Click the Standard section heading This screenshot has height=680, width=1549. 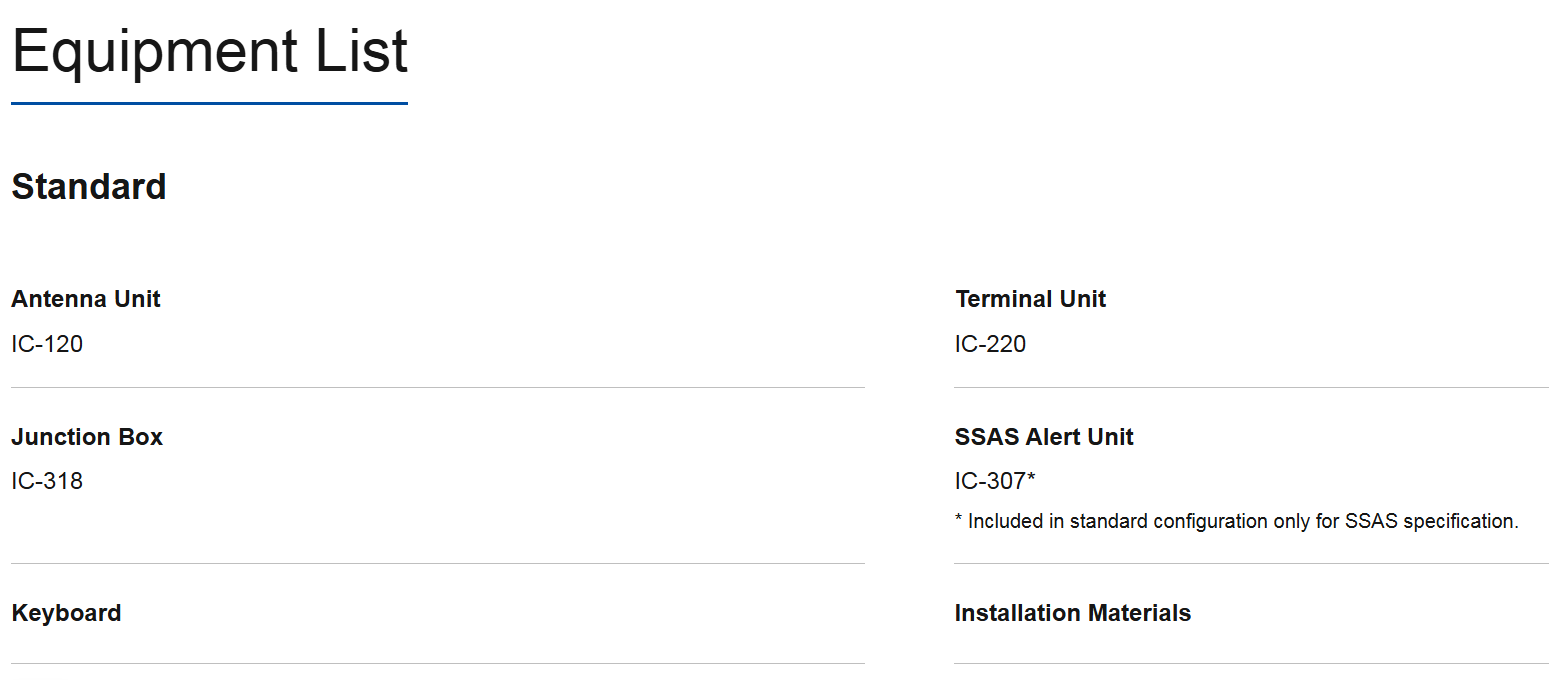click(x=89, y=187)
